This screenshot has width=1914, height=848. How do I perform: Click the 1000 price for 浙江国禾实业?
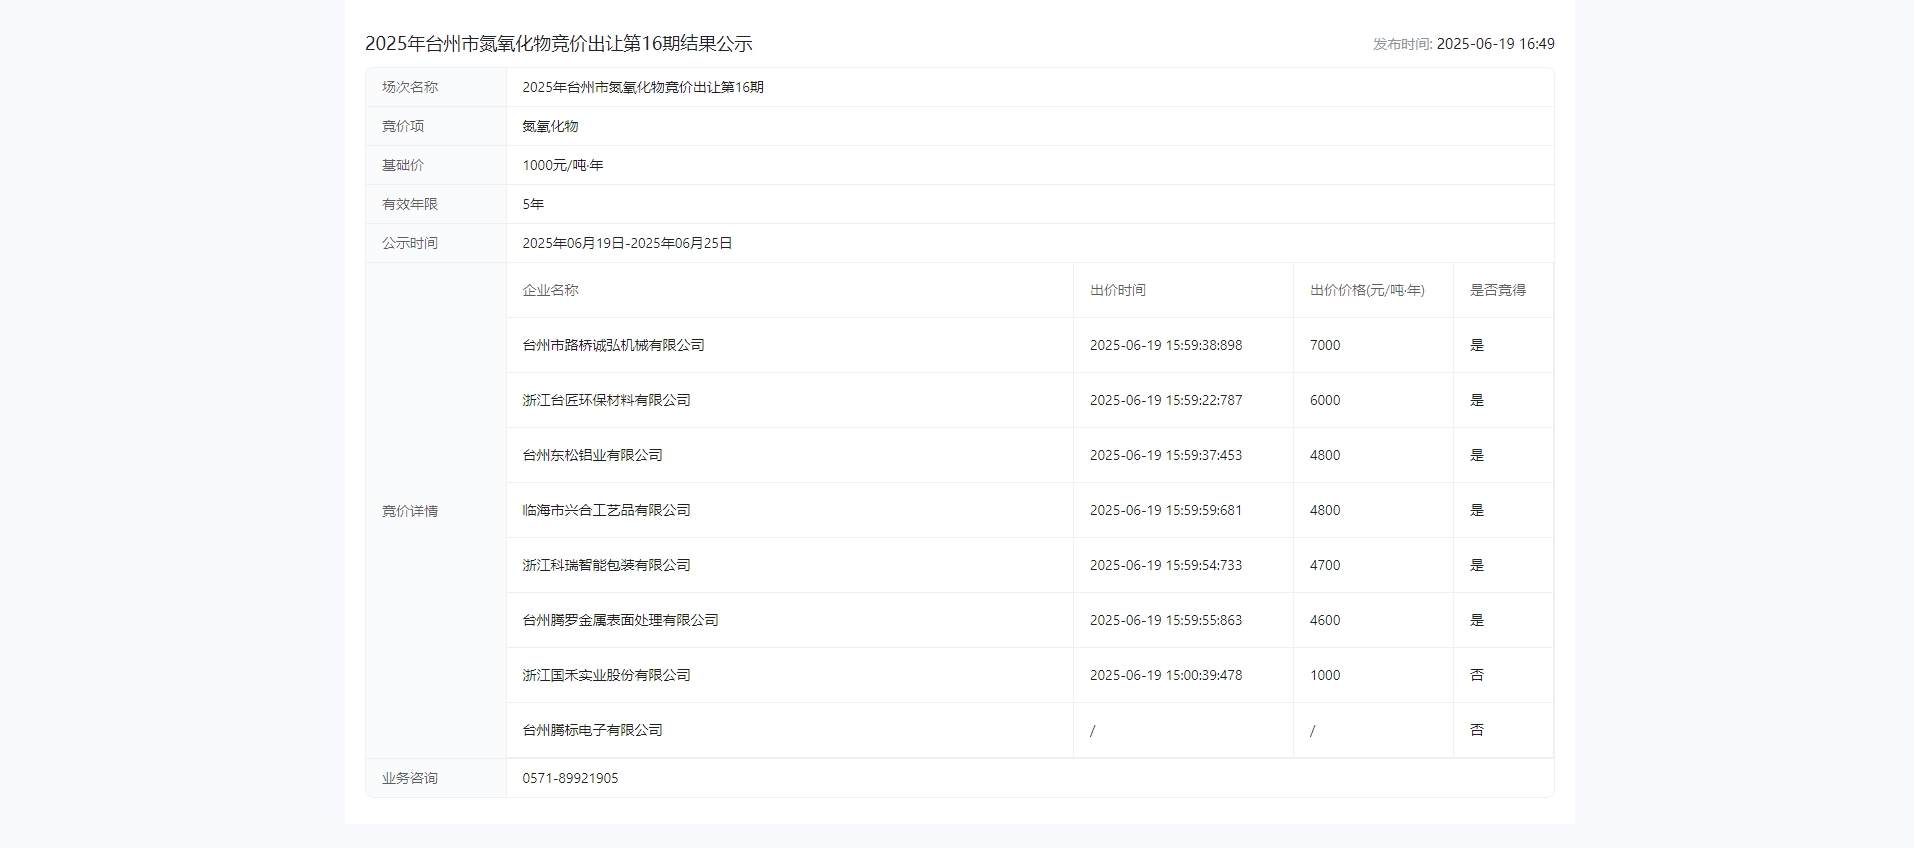tap(1325, 675)
